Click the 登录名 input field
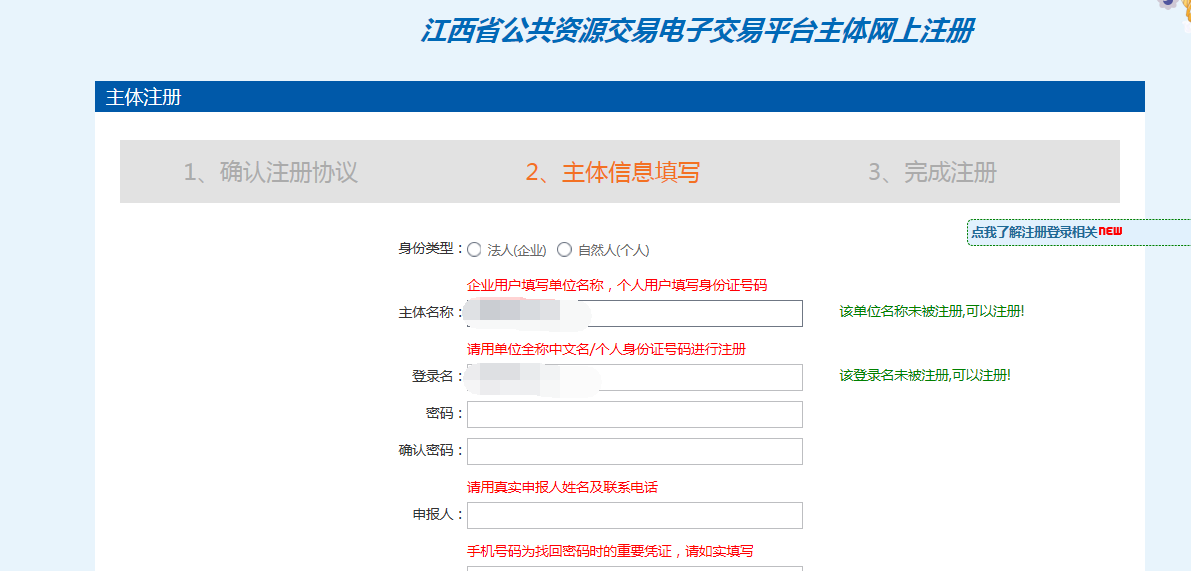 point(634,377)
